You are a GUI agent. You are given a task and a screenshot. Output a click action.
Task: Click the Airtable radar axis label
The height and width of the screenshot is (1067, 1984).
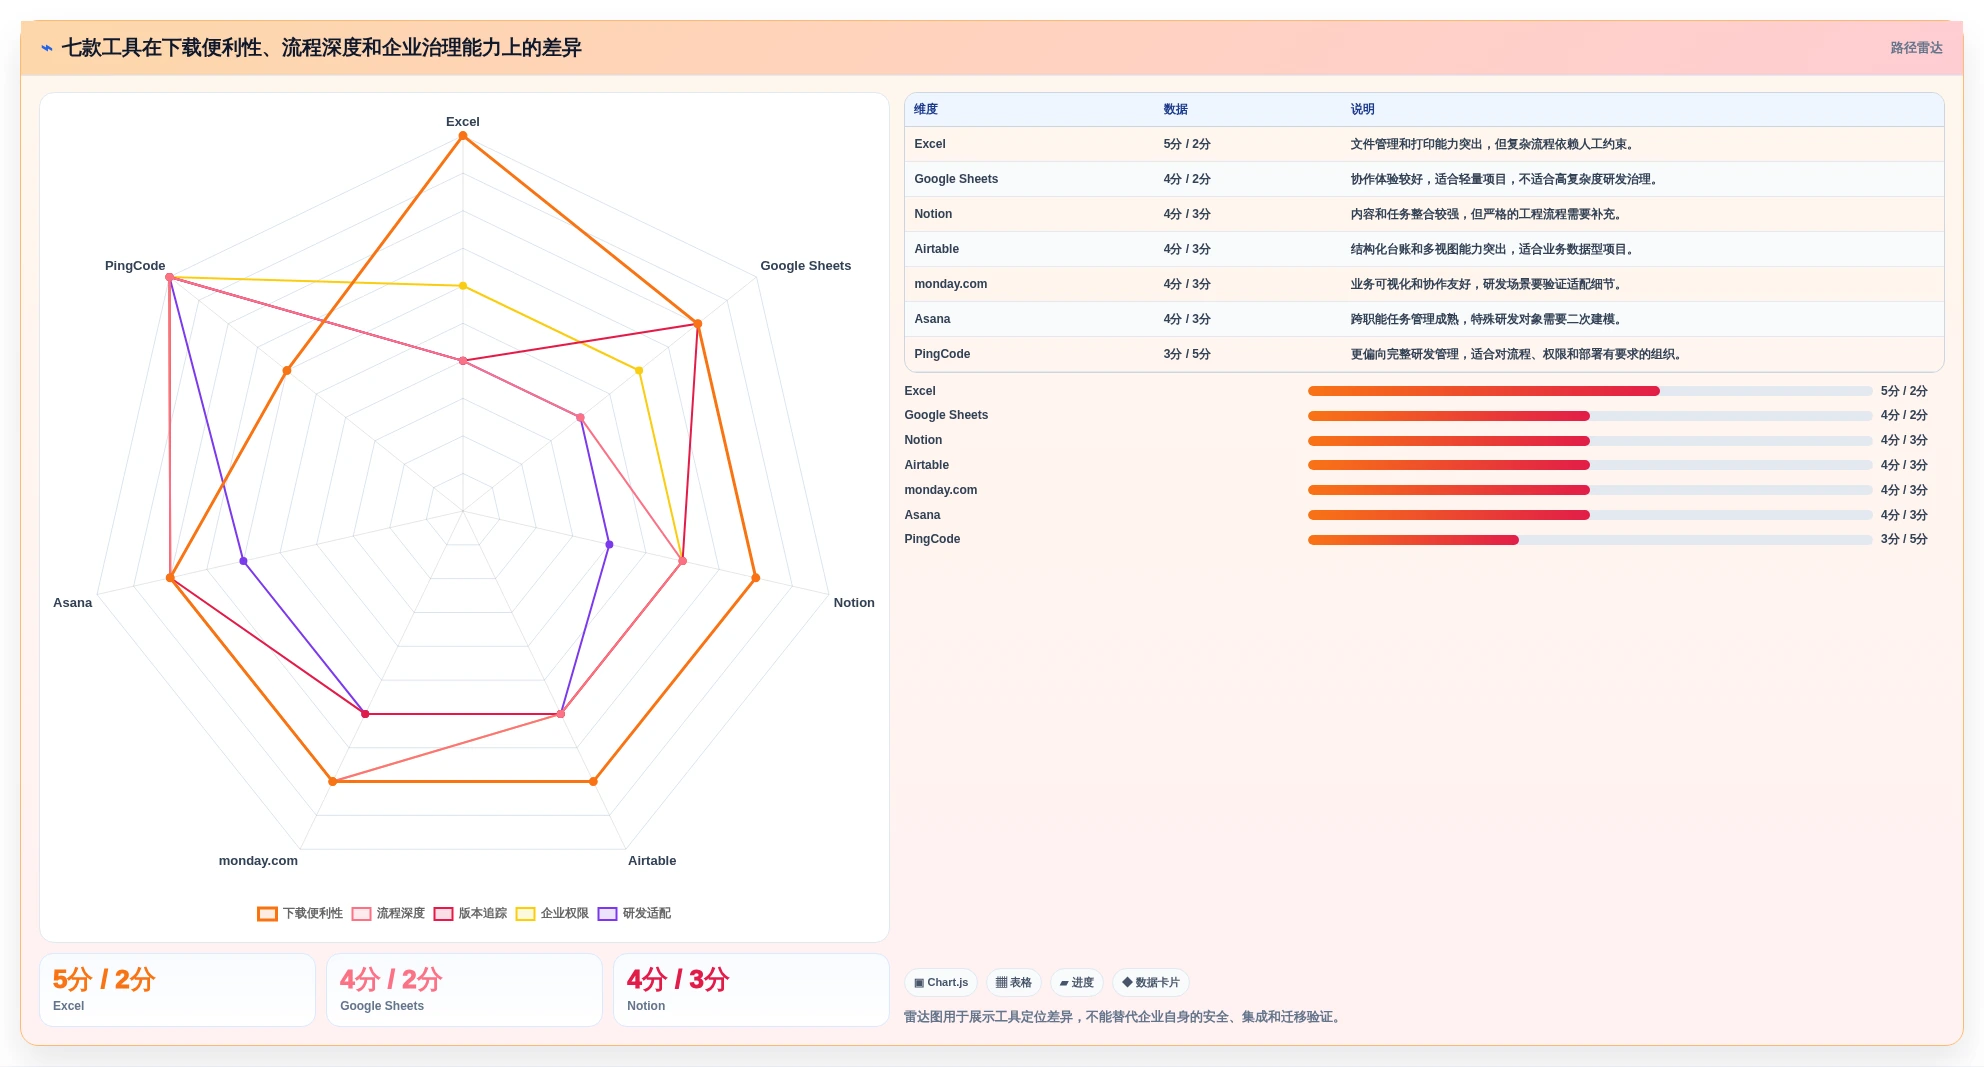[x=652, y=861]
